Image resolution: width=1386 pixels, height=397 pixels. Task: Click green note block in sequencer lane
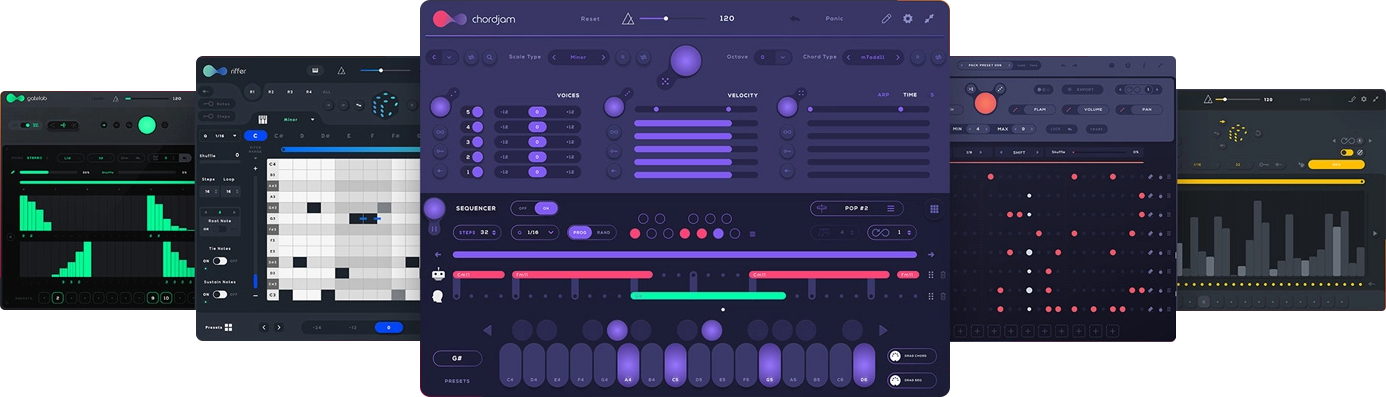(708, 295)
